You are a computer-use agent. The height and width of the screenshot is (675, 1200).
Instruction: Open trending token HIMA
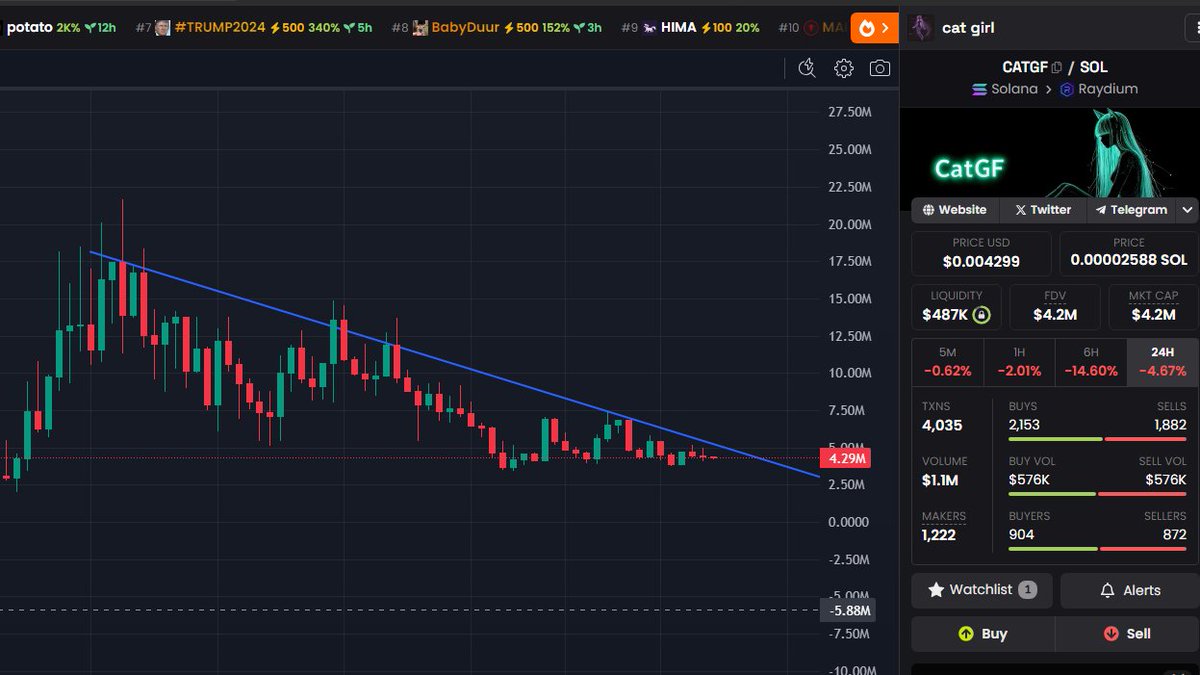691,28
